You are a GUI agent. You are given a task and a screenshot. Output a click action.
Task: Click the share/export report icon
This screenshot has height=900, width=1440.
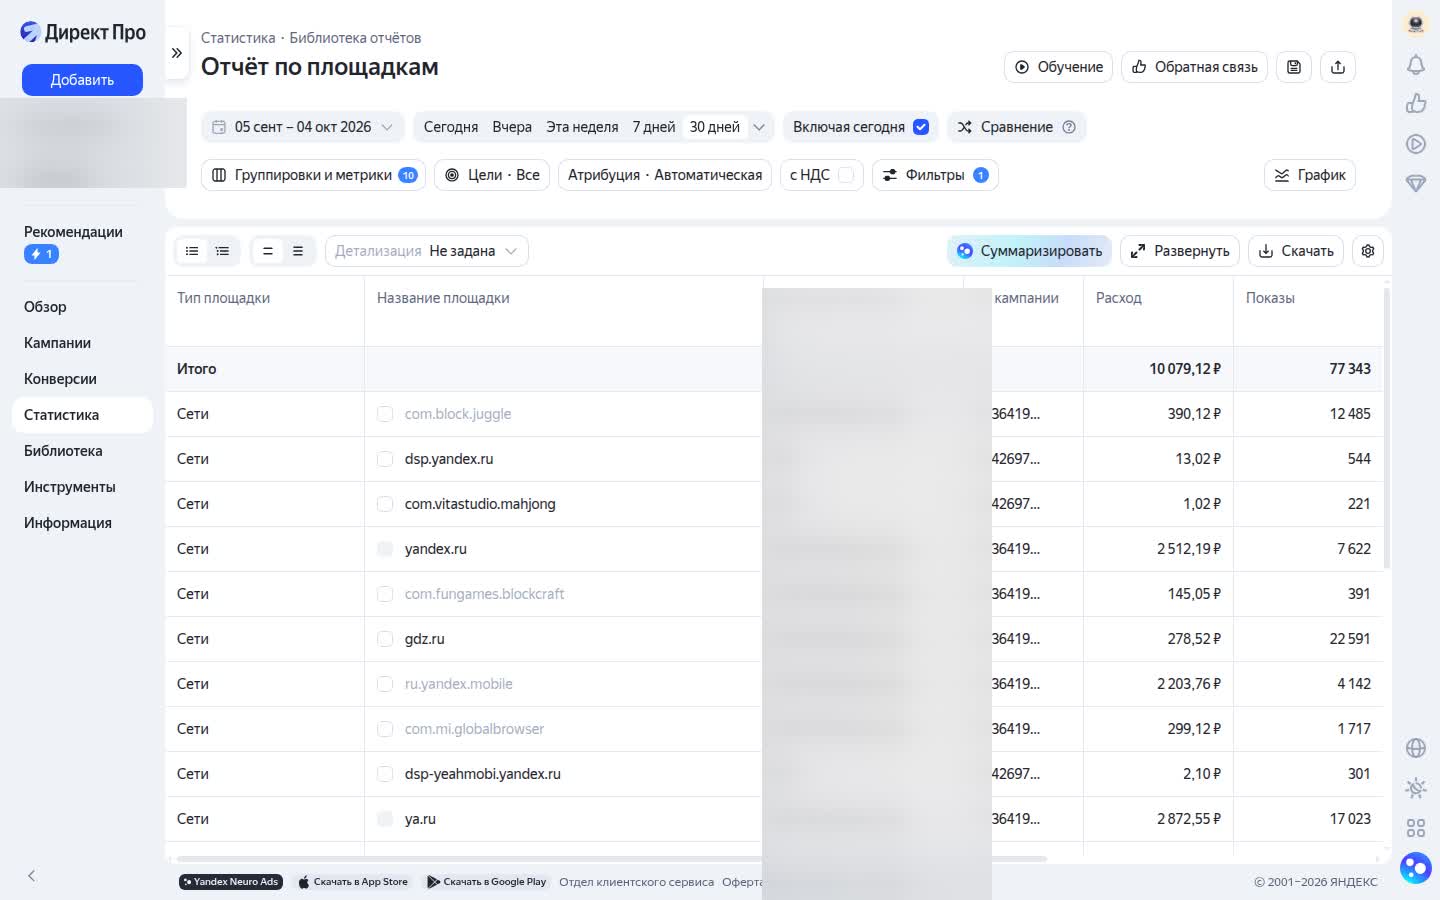click(x=1338, y=67)
